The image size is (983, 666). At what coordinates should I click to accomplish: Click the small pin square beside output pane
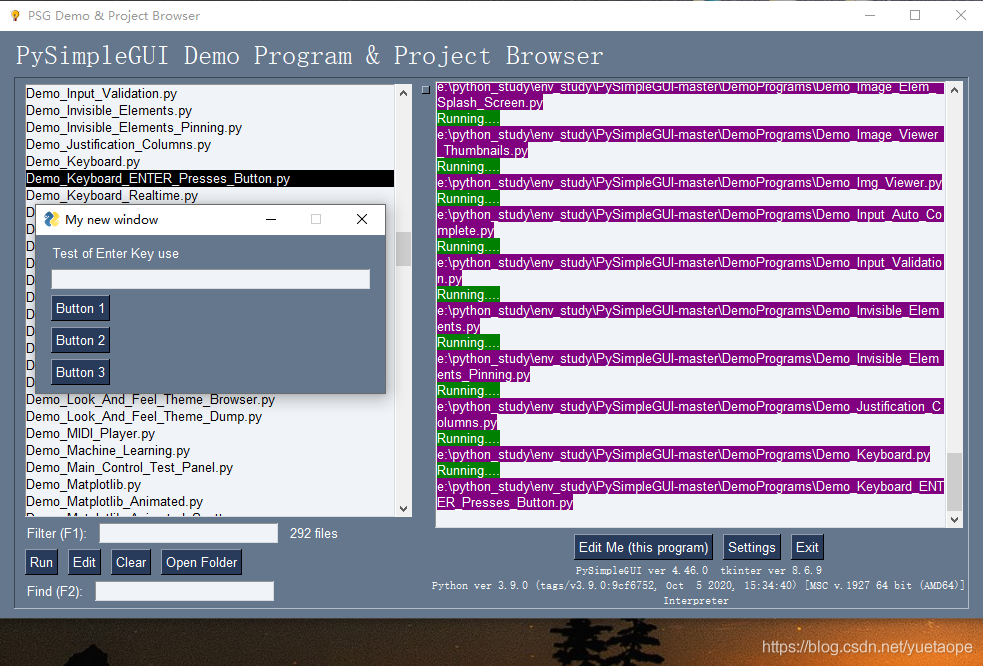[426, 90]
